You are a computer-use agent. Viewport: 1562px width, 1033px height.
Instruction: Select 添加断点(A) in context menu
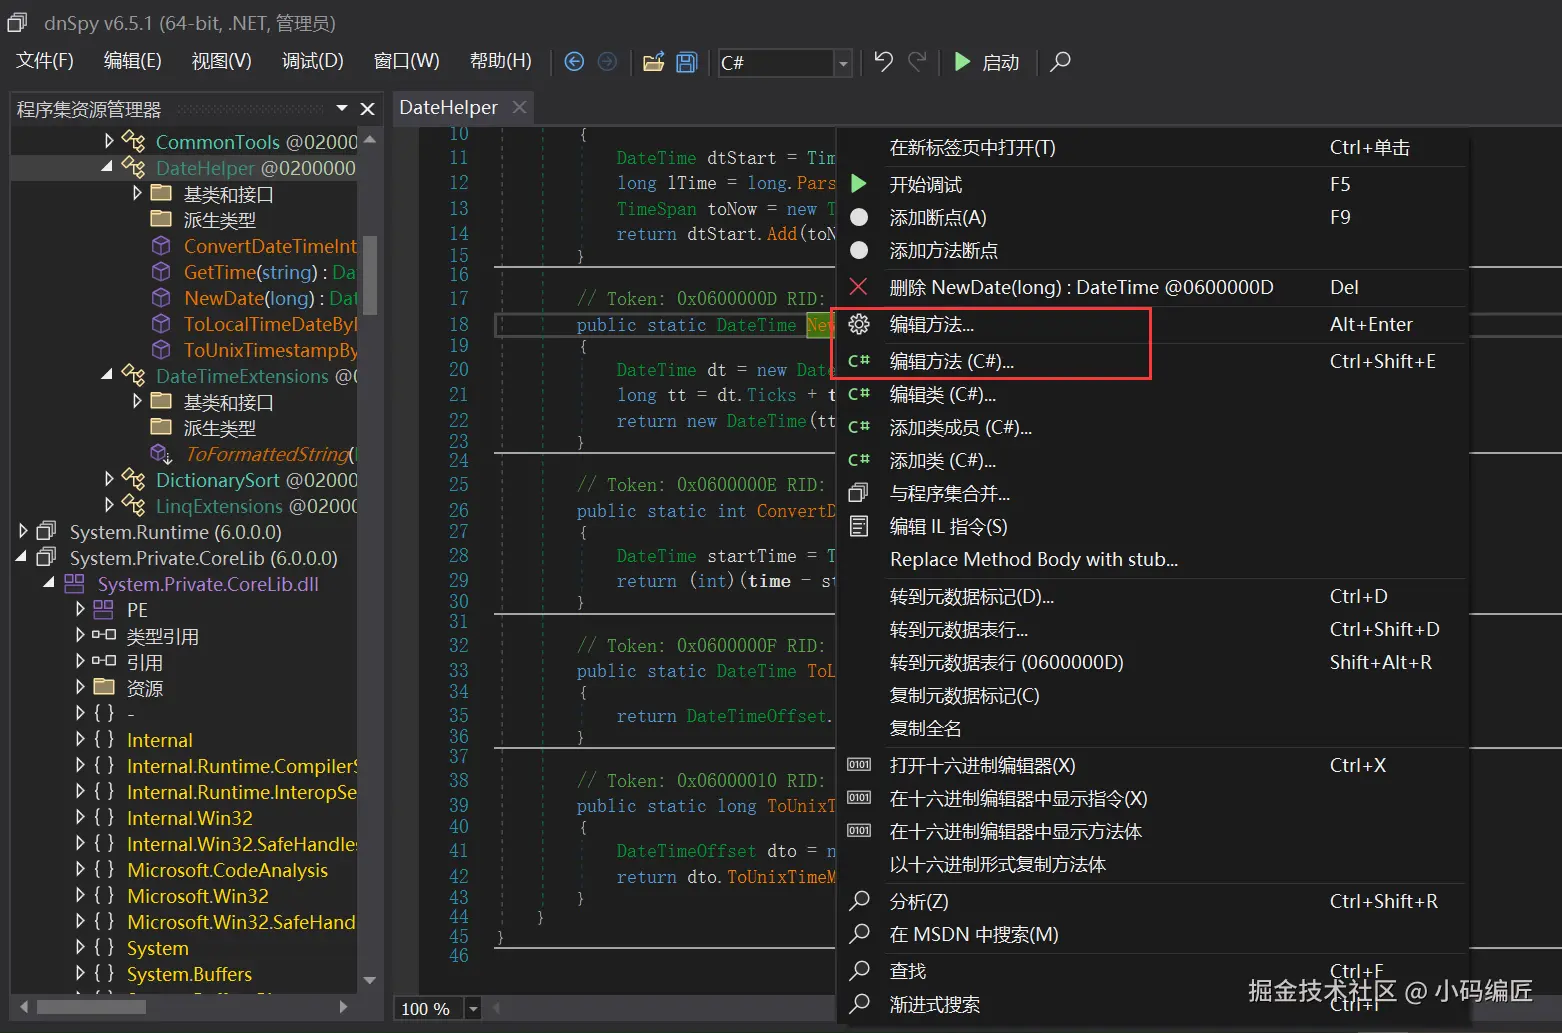pyautogui.click(x=937, y=218)
